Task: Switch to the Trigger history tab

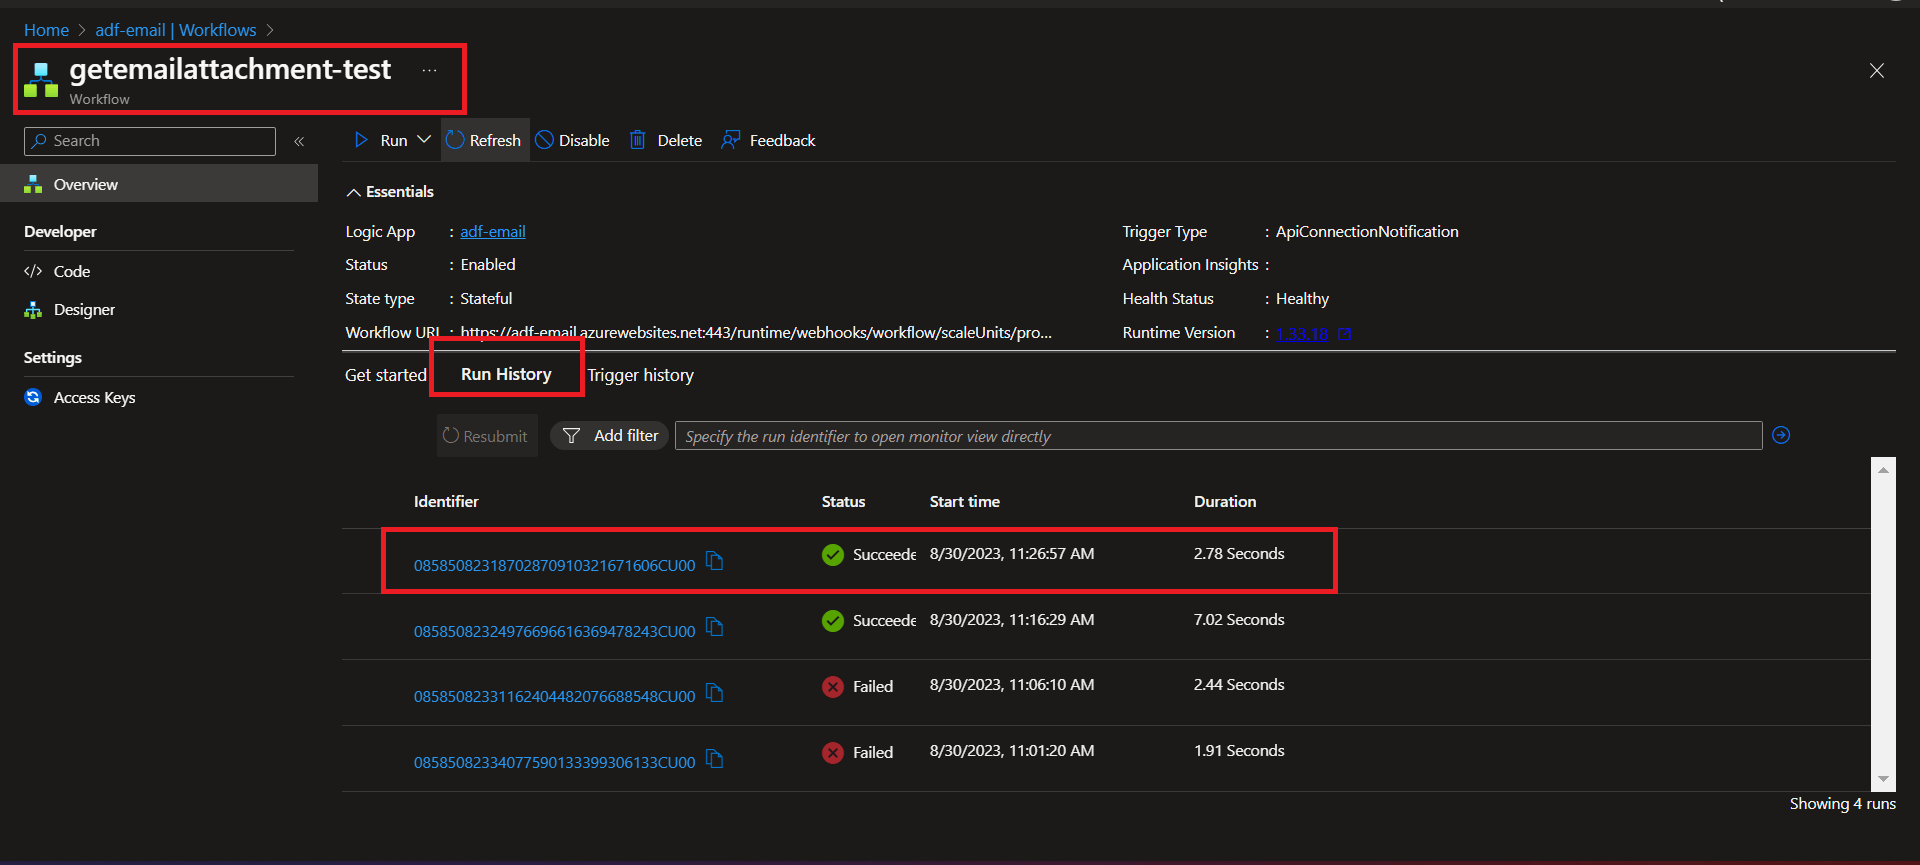Action: (x=640, y=375)
